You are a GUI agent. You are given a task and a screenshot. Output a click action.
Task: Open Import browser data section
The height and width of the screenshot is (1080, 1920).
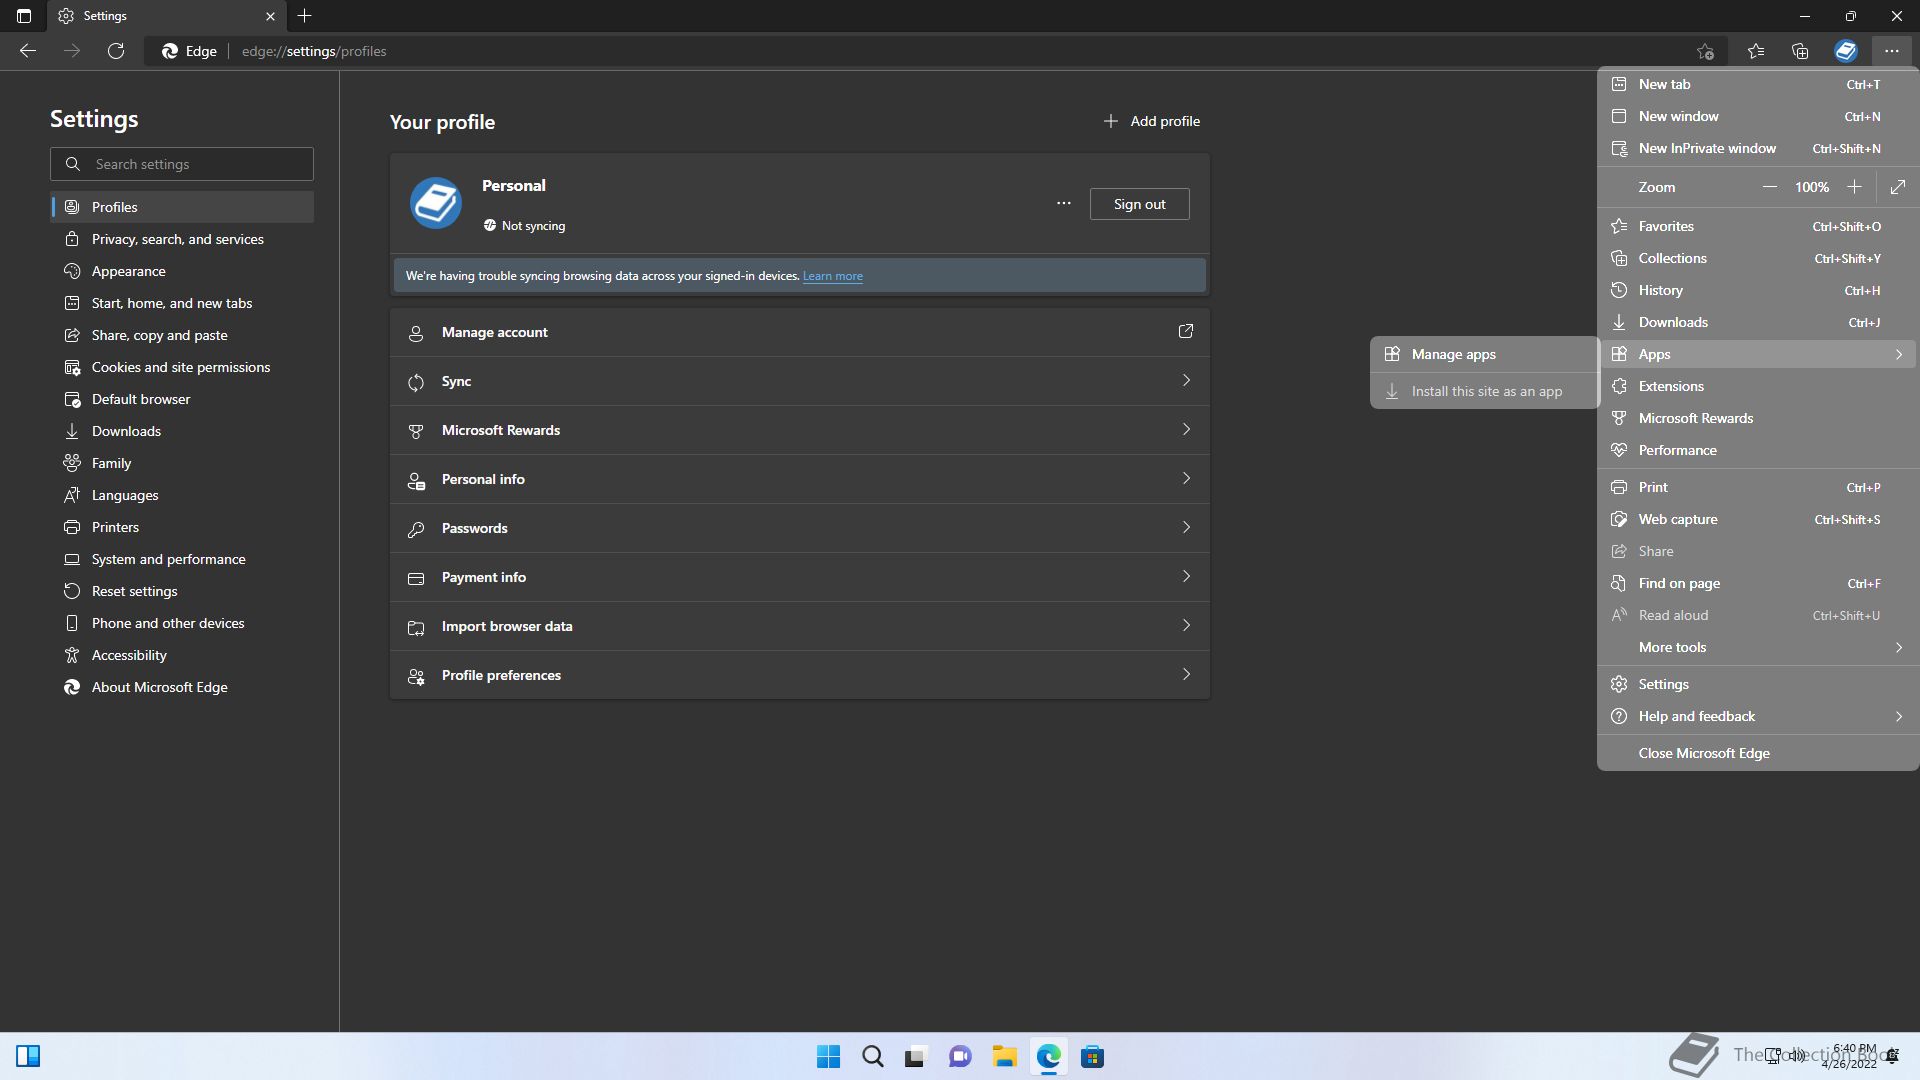800,626
